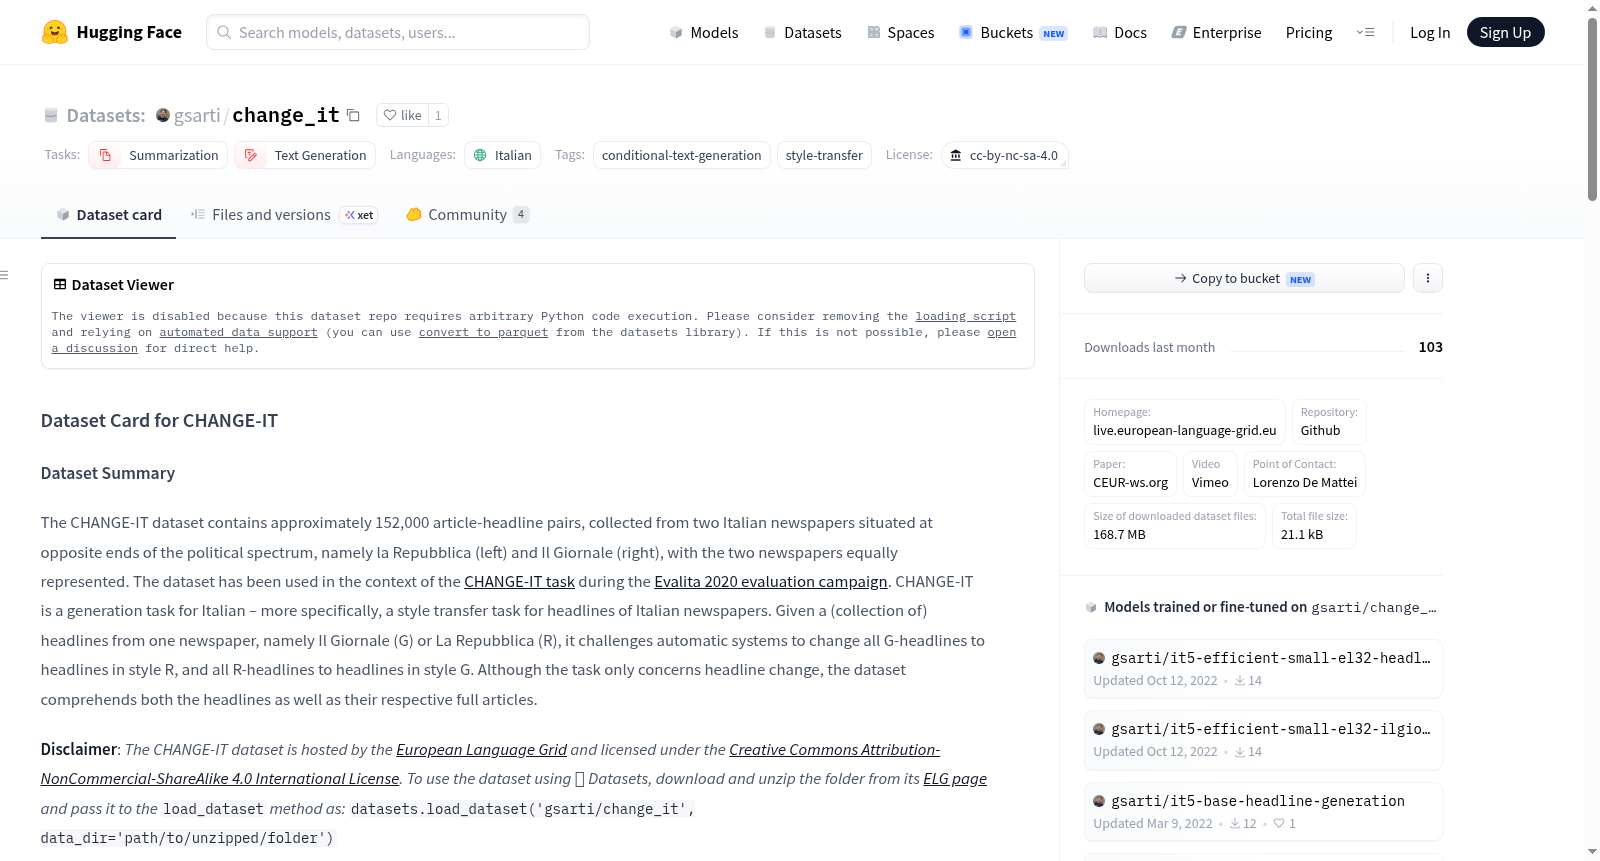Open the Pricing page
The image size is (1600, 861).
point(1309,32)
